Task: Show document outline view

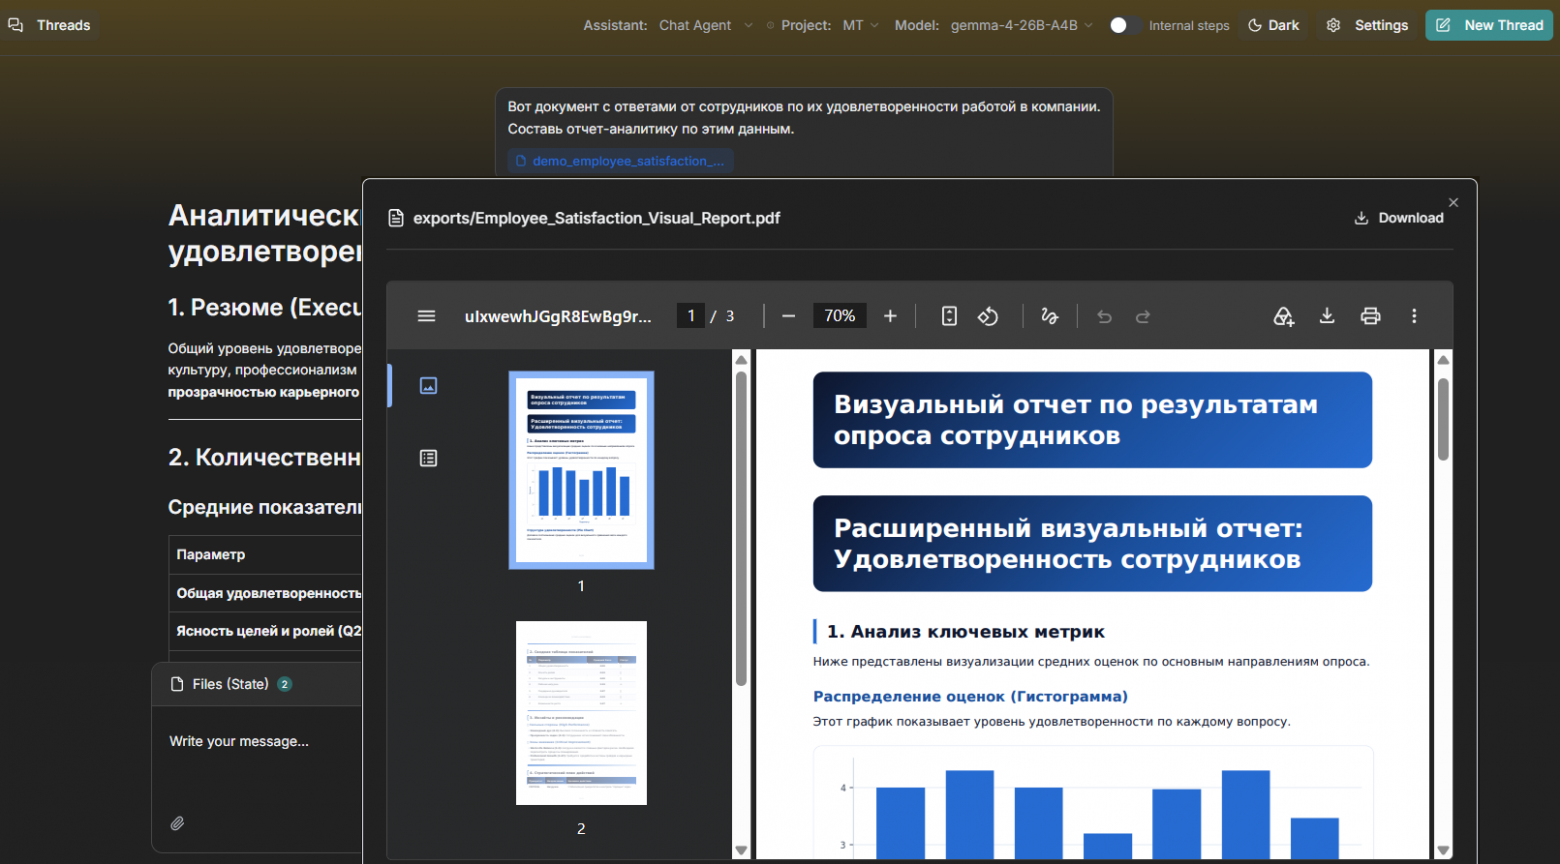Action: coord(428,458)
